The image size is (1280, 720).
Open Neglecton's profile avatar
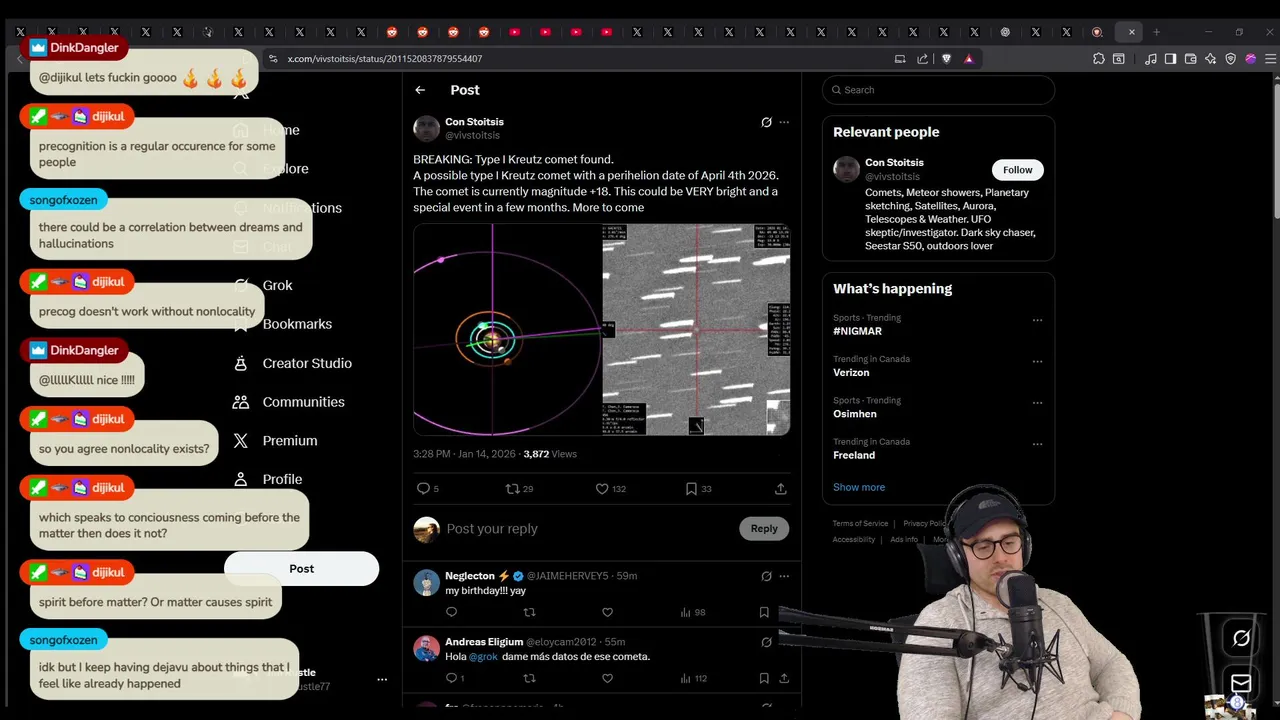tap(427, 583)
